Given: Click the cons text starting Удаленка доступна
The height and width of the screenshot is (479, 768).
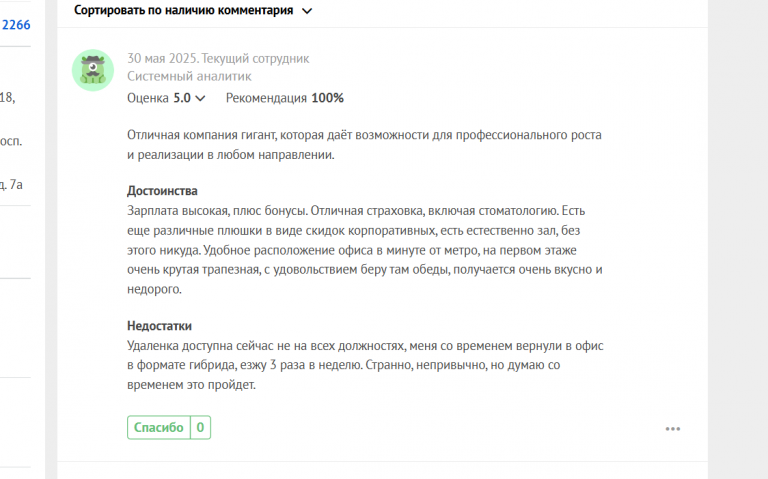Looking at the screenshot, I should coord(365,365).
